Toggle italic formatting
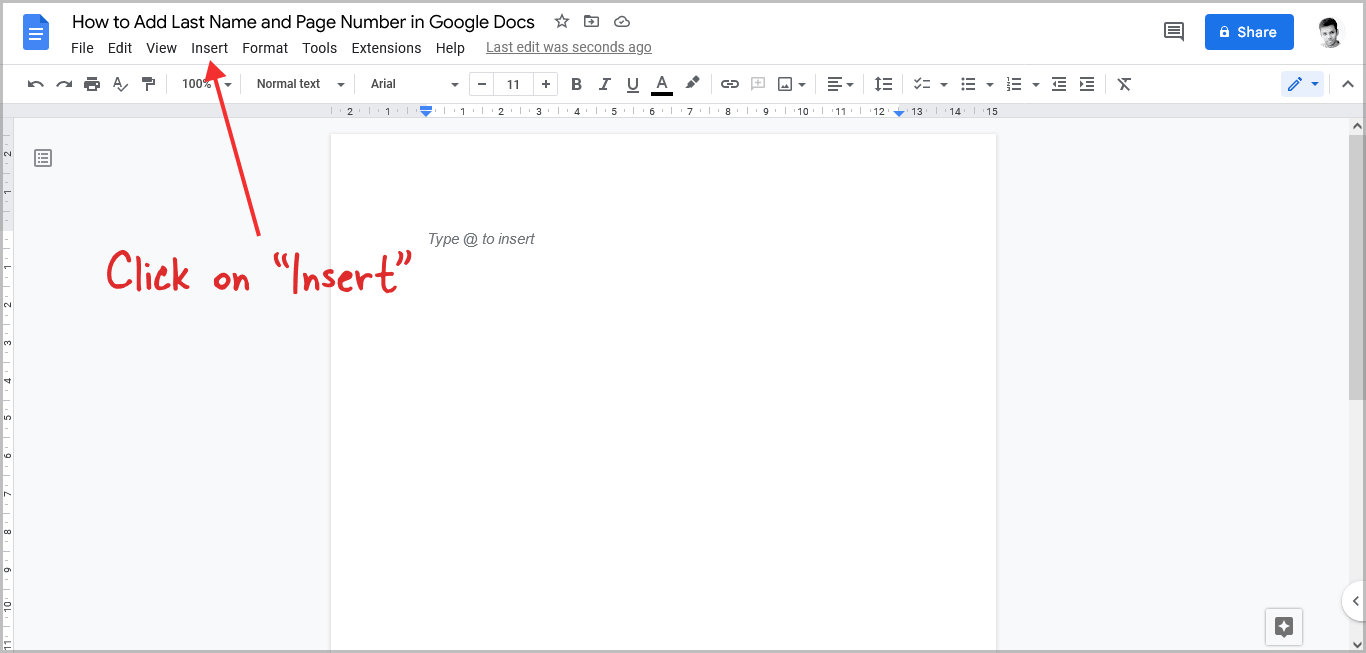The image size is (1366, 653). pyautogui.click(x=604, y=84)
